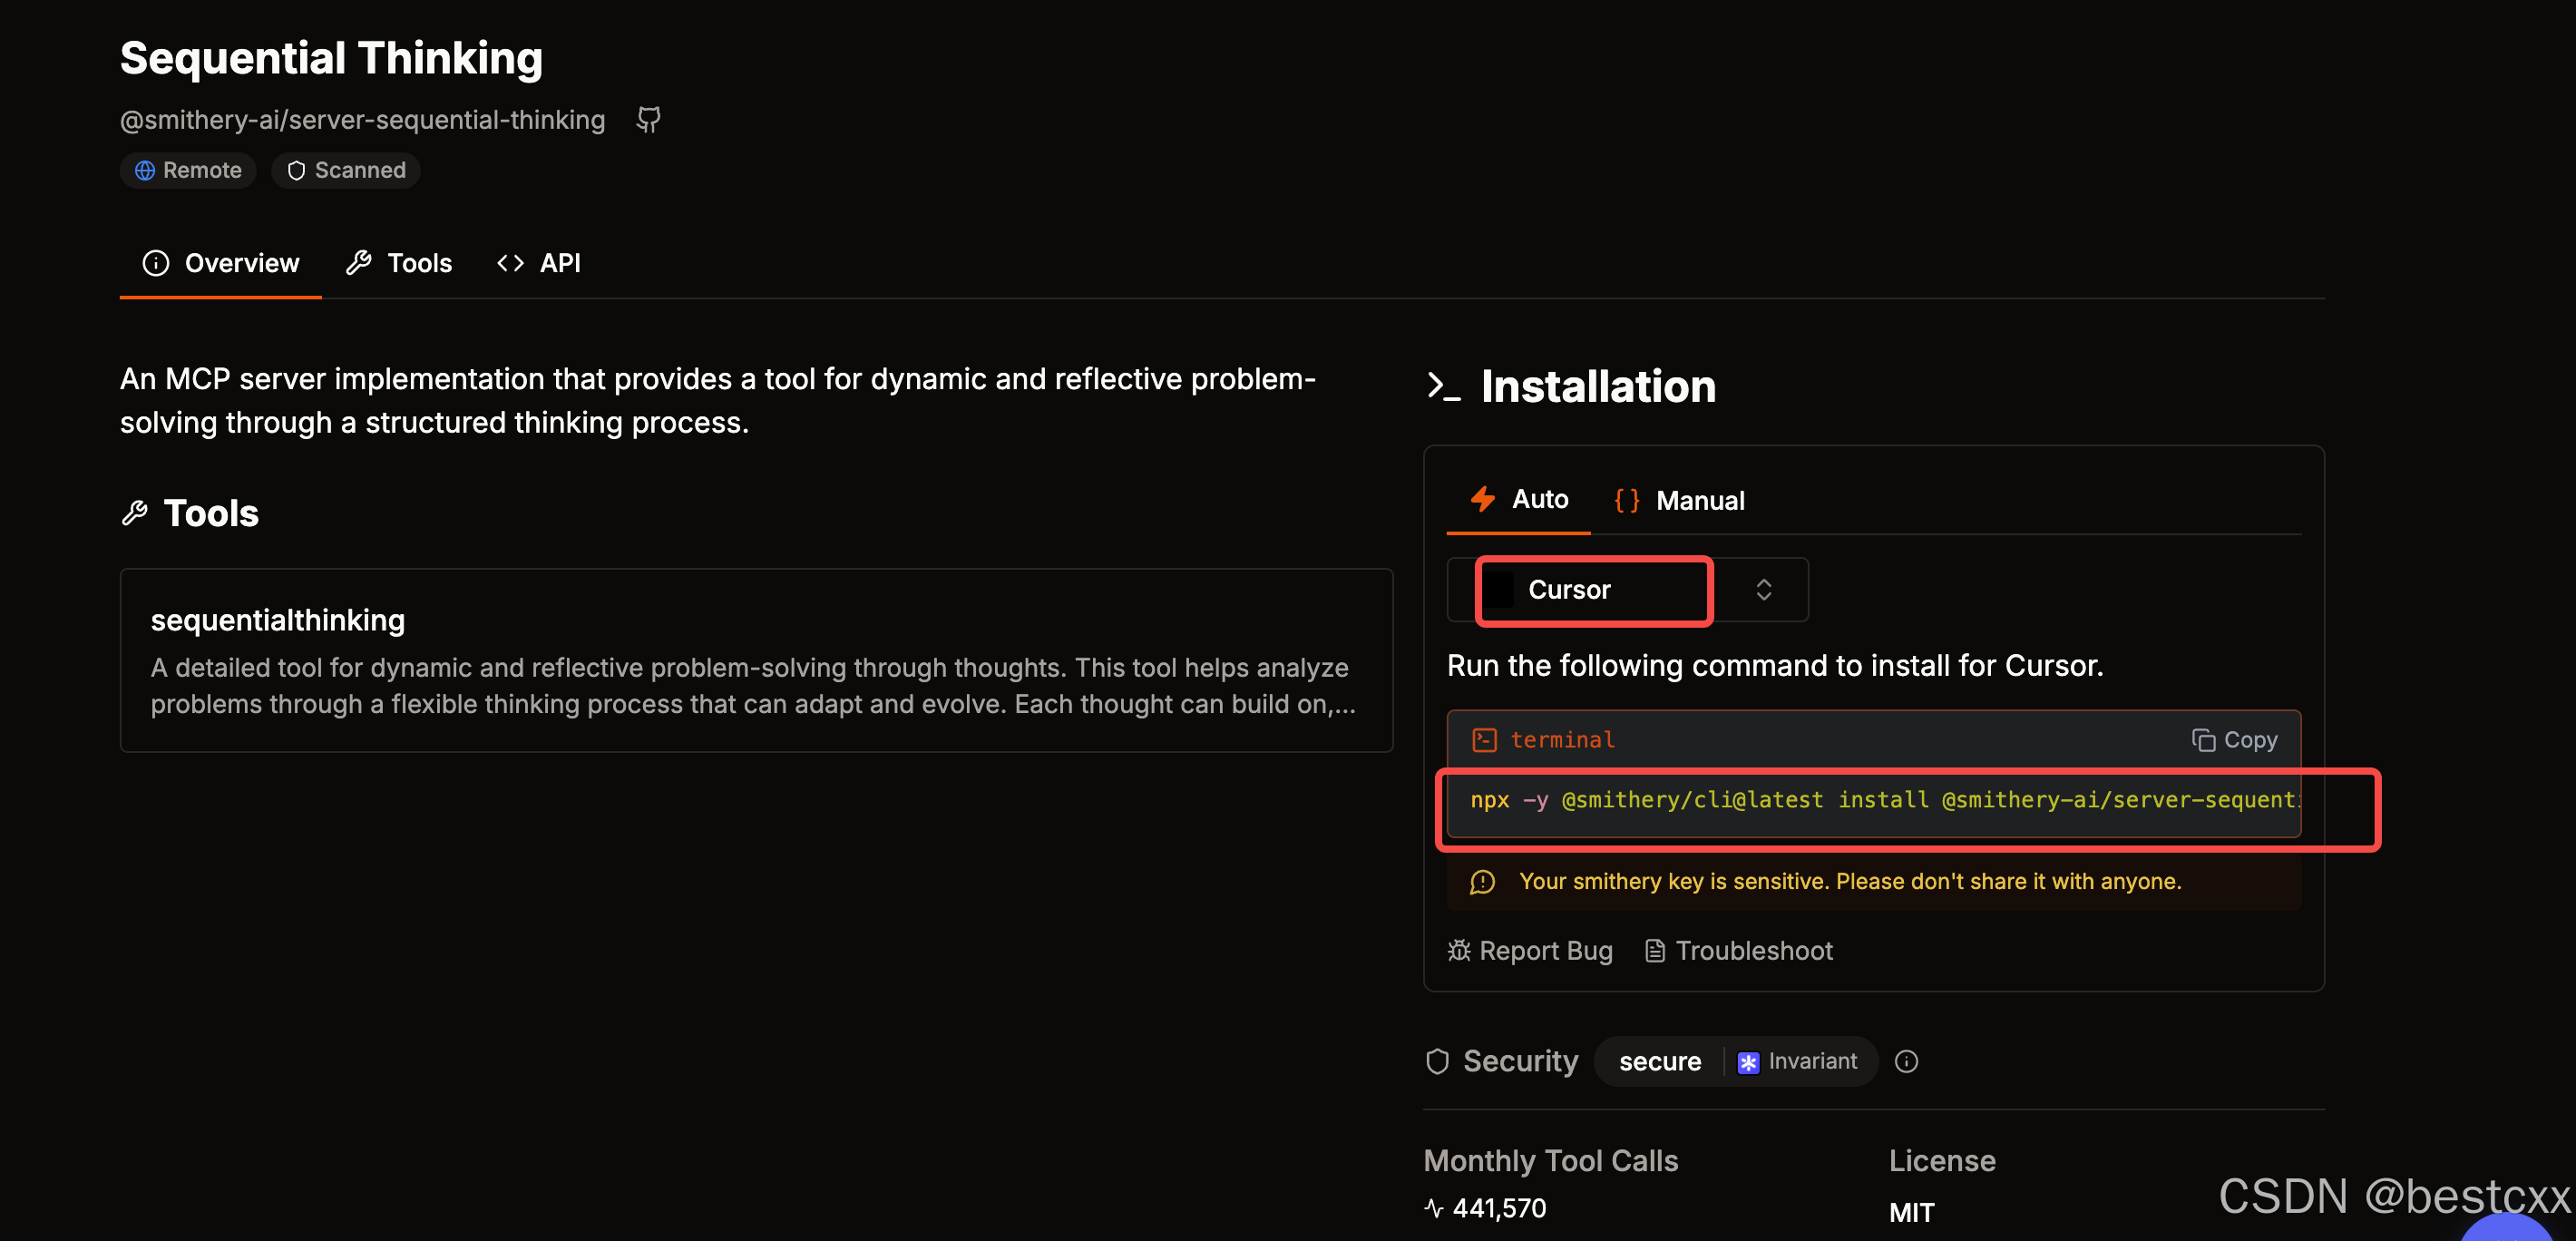The image size is (2576, 1241).
Task: Switch to the API tab
Action: coord(538,263)
